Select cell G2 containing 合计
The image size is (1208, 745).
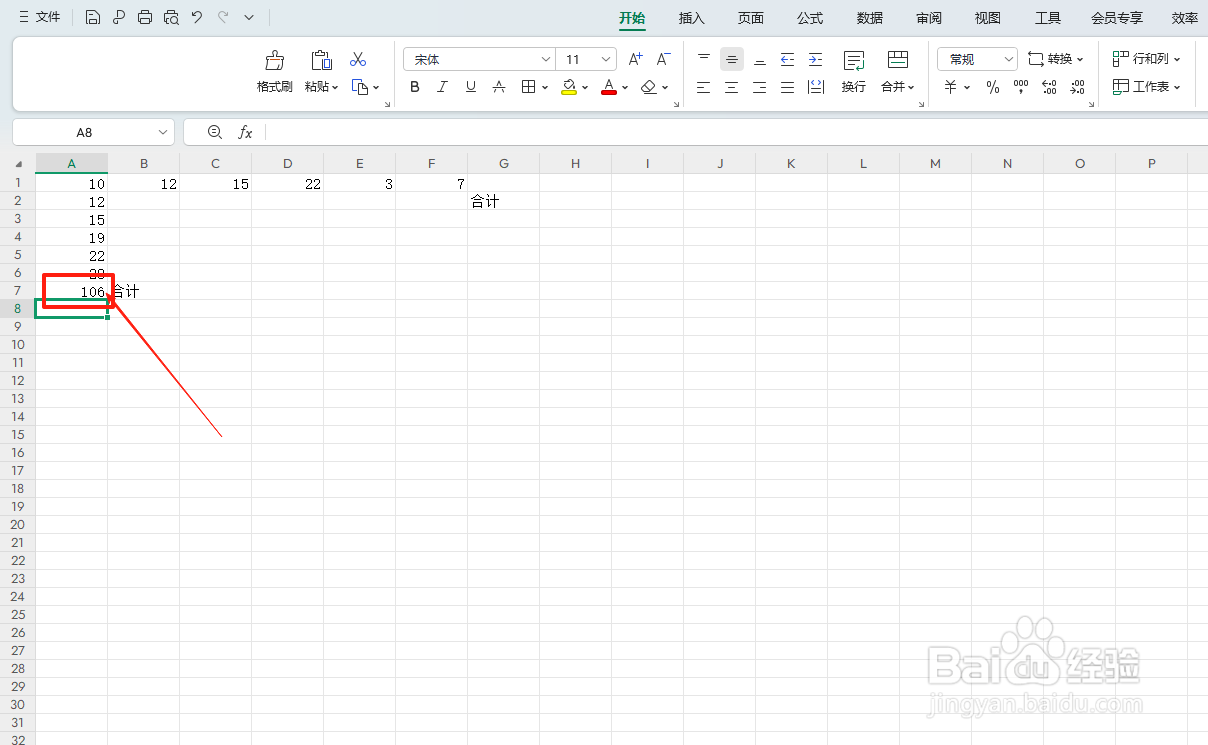(504, 201)
